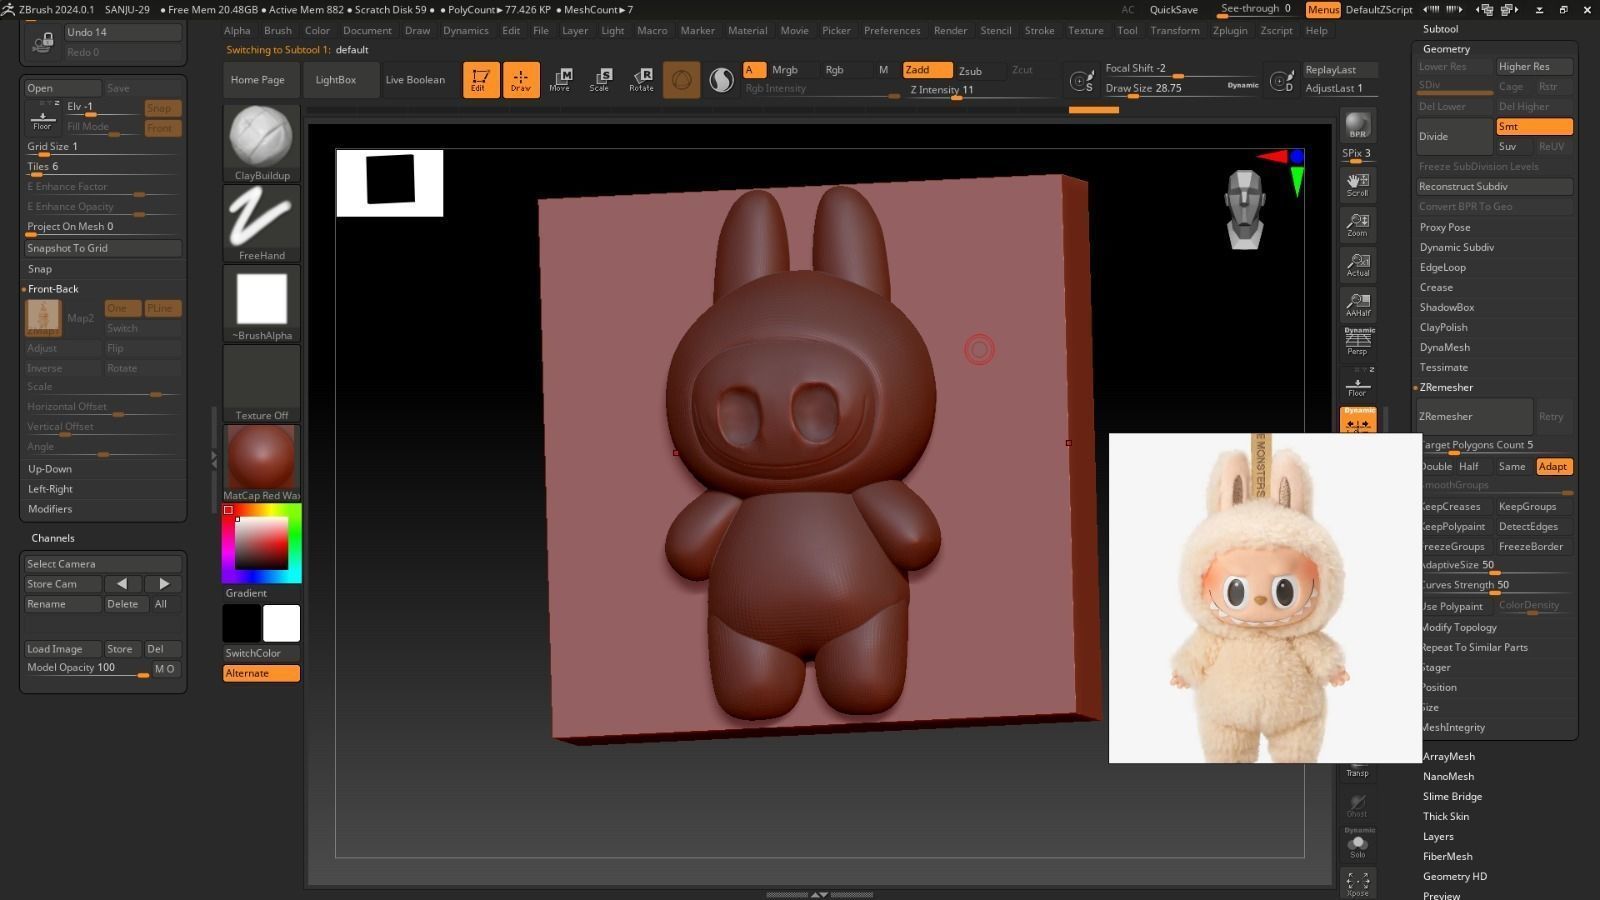
Task: Open the ClayBuildup brush thumbnail
Action: point(262,143)
